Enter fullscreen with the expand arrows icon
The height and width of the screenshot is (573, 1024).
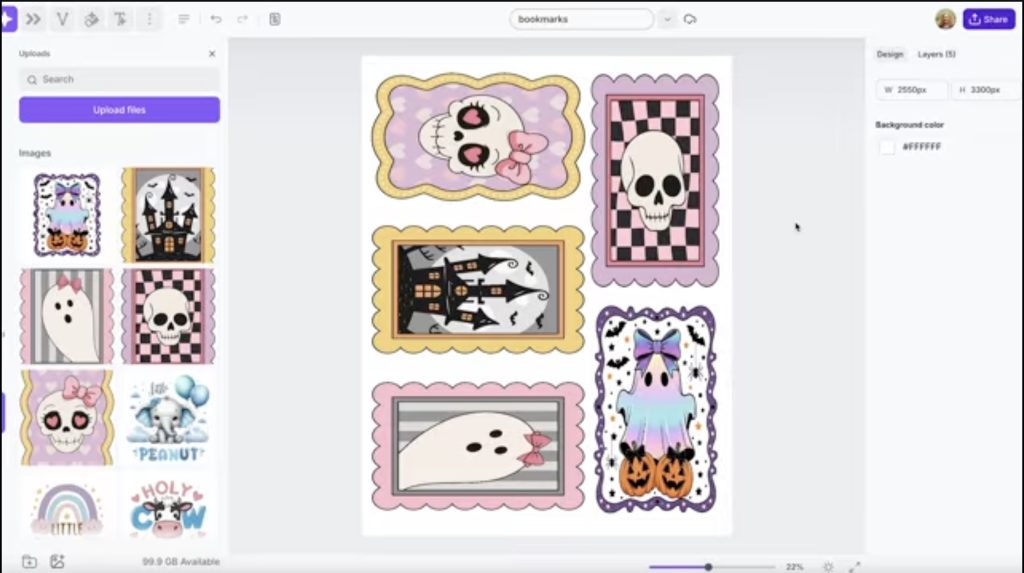[x=855, y=566]
